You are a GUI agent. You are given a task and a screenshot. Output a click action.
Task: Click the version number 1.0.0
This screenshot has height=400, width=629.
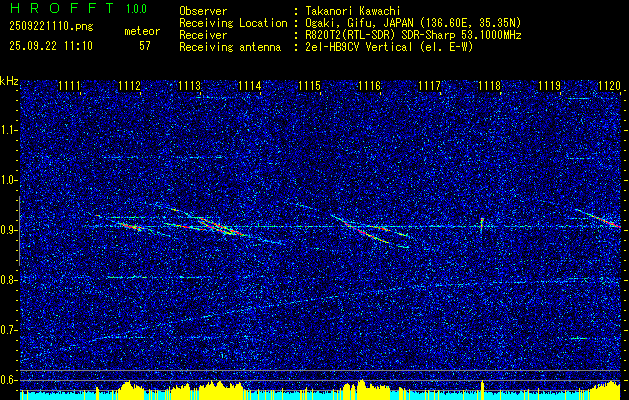[x=136, y=8]
